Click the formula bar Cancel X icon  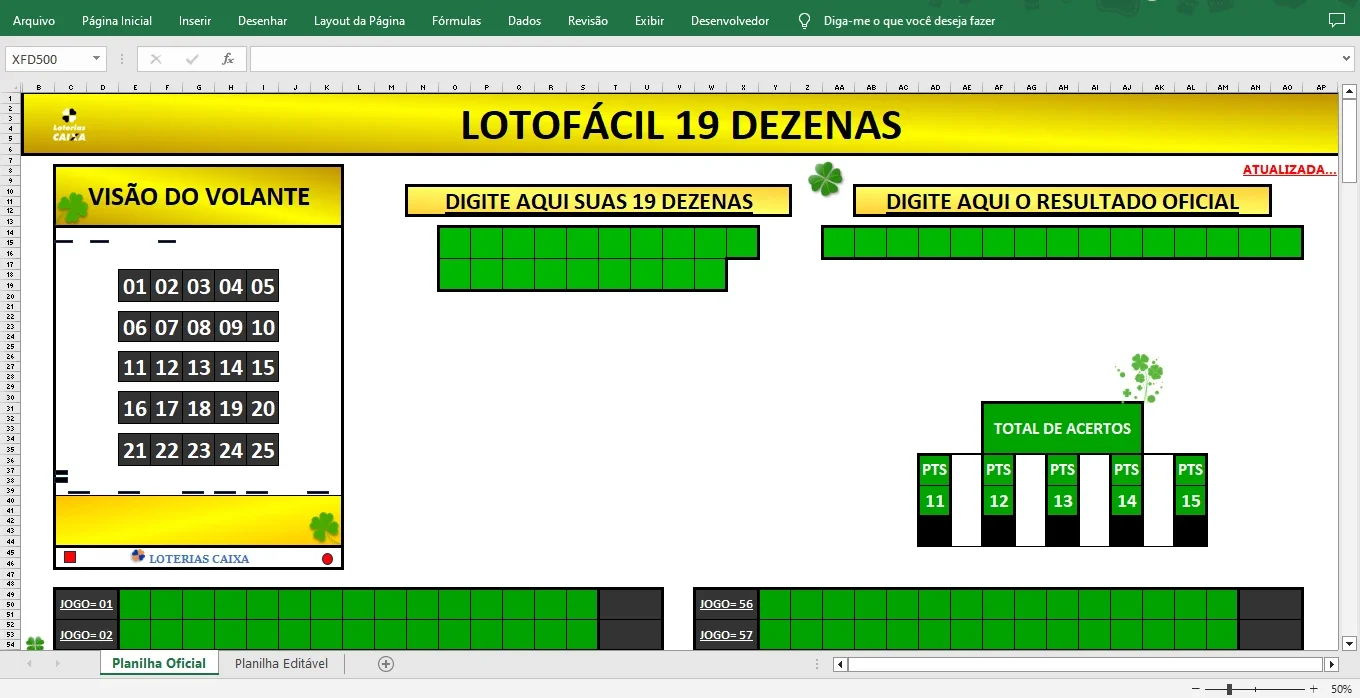pyautogui.click(x=155, y=59)
